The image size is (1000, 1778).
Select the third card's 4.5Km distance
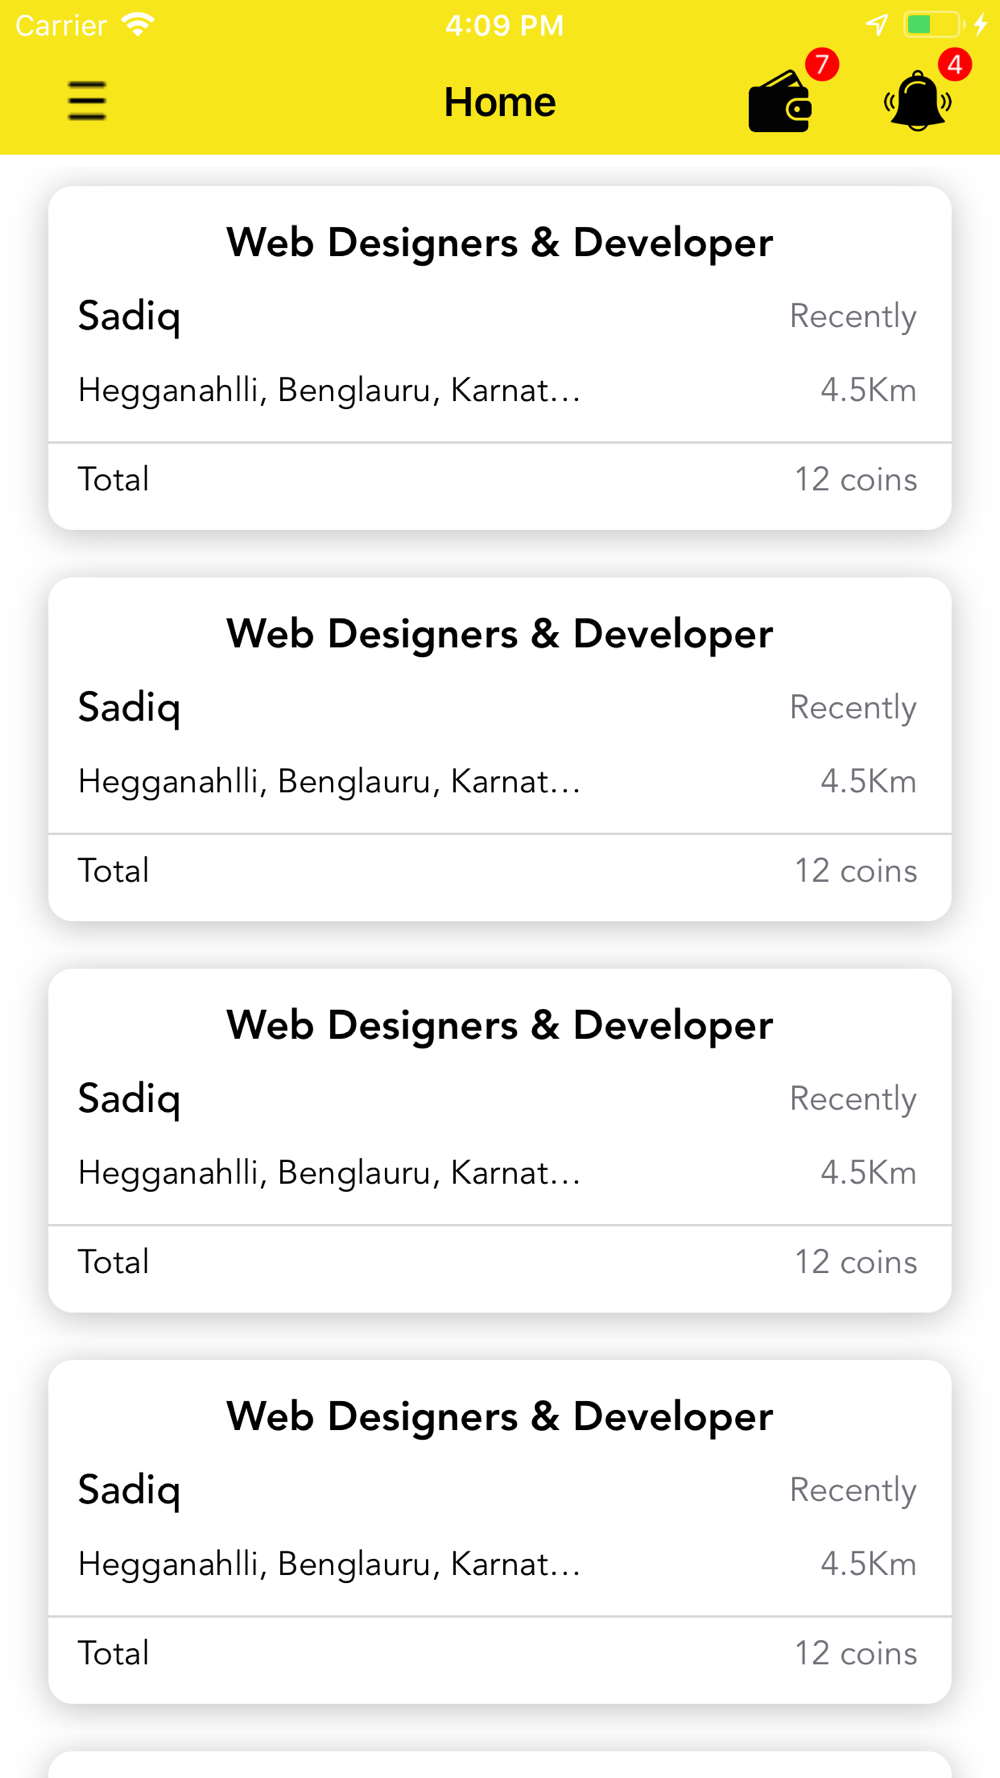pos(868,1173)
